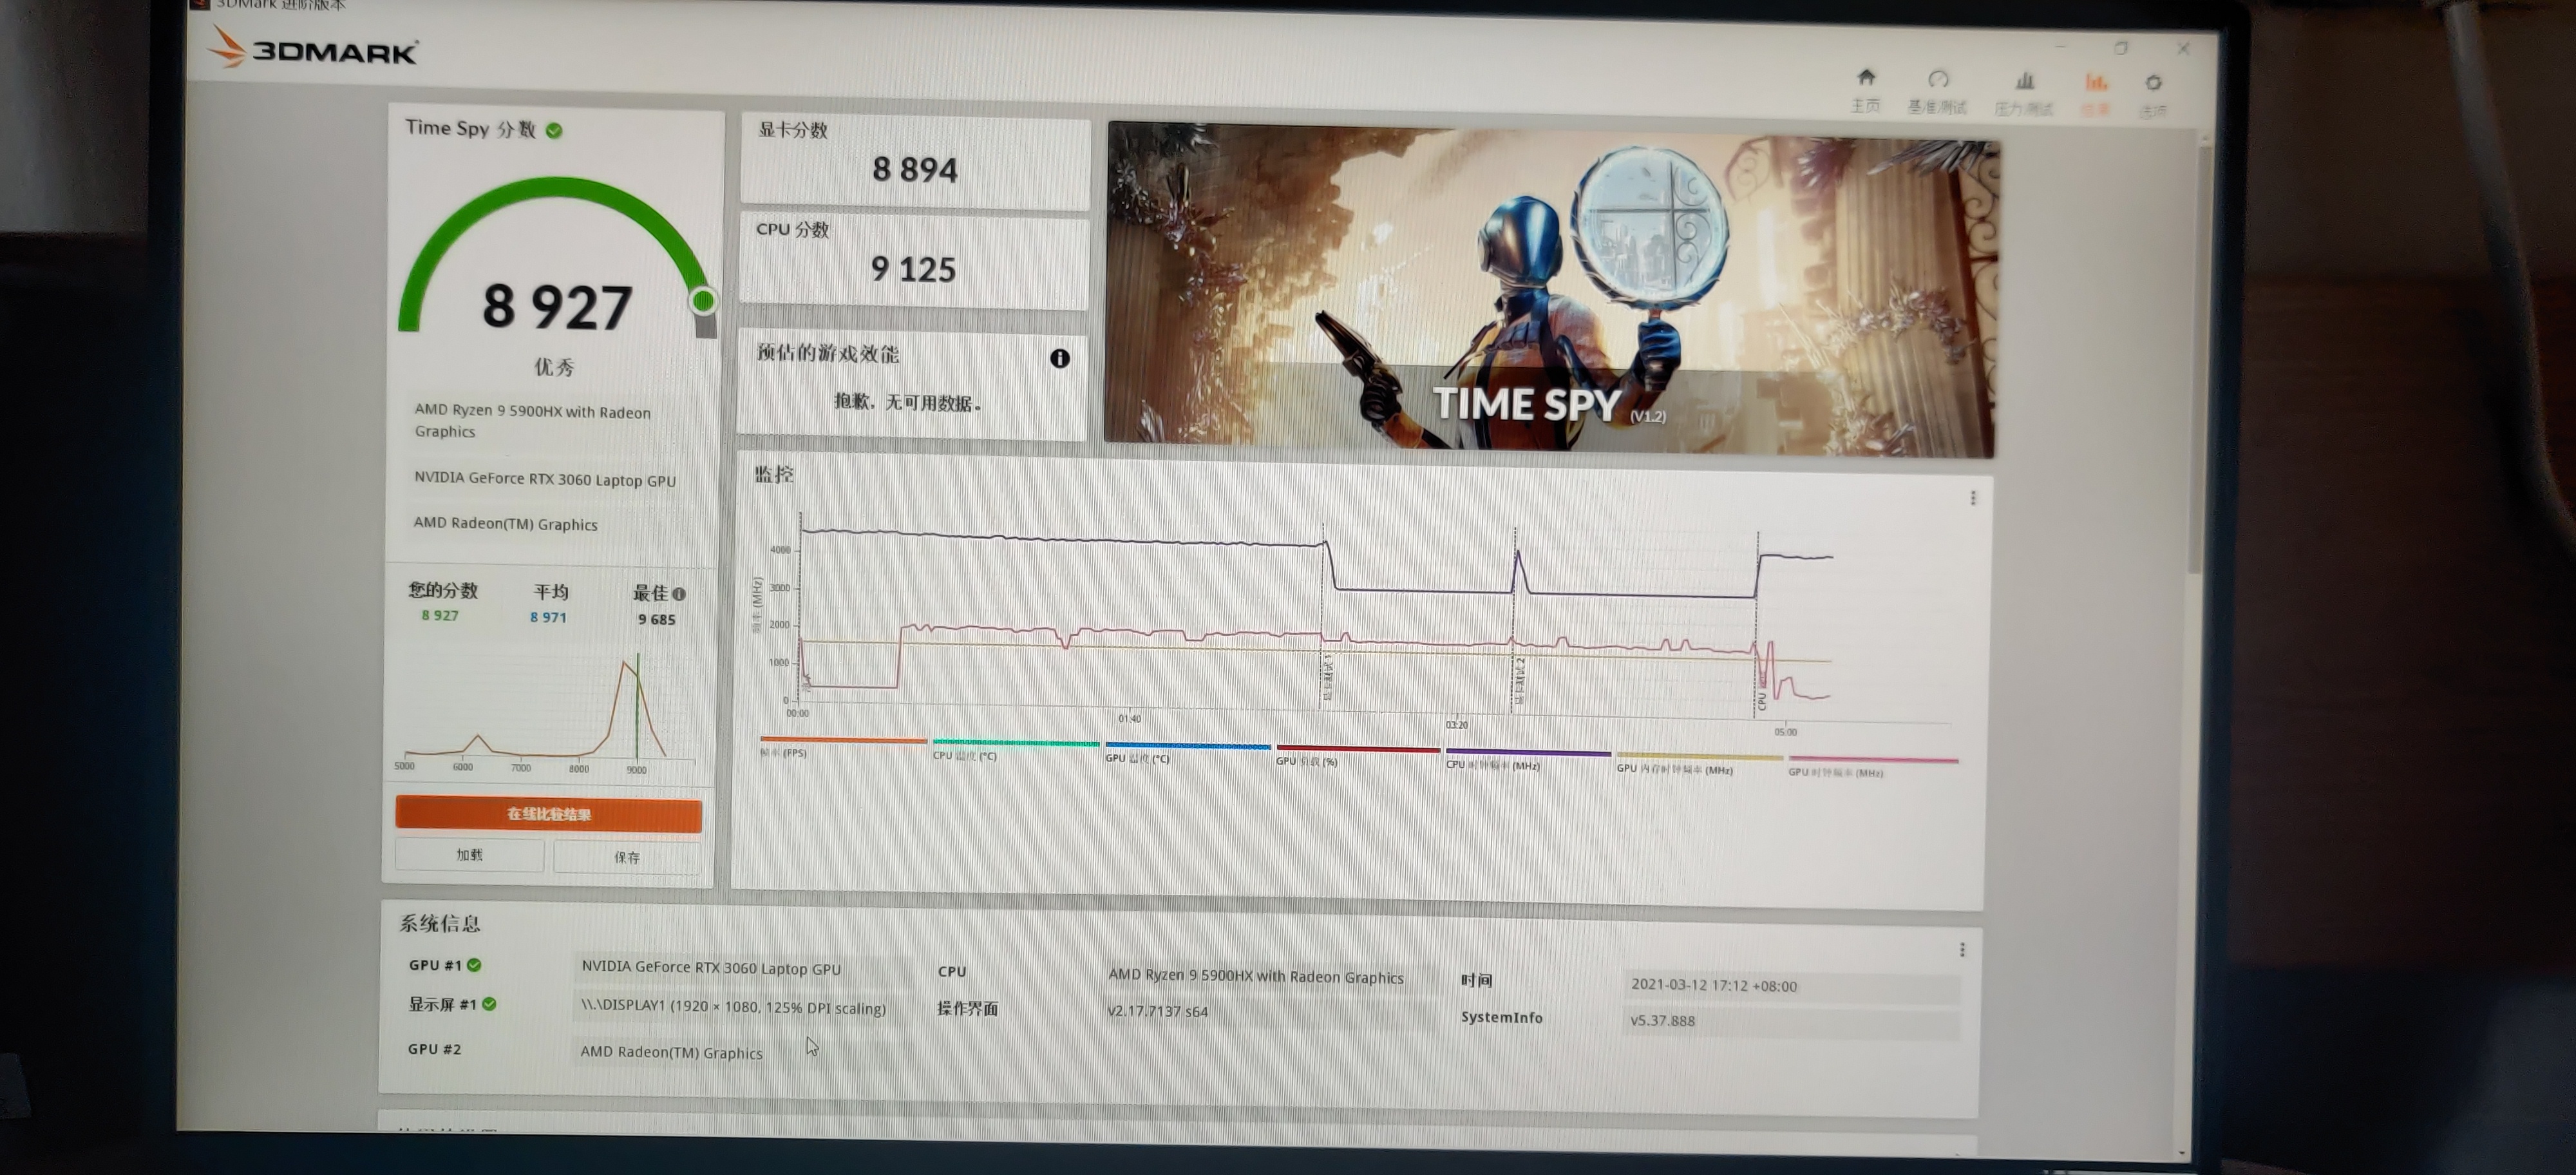Viewport: 2576px width, 1175px height.
Task: Click display value \\.\DISPLAY1 (1920 × 1080)
Action: coord(733,1007)
